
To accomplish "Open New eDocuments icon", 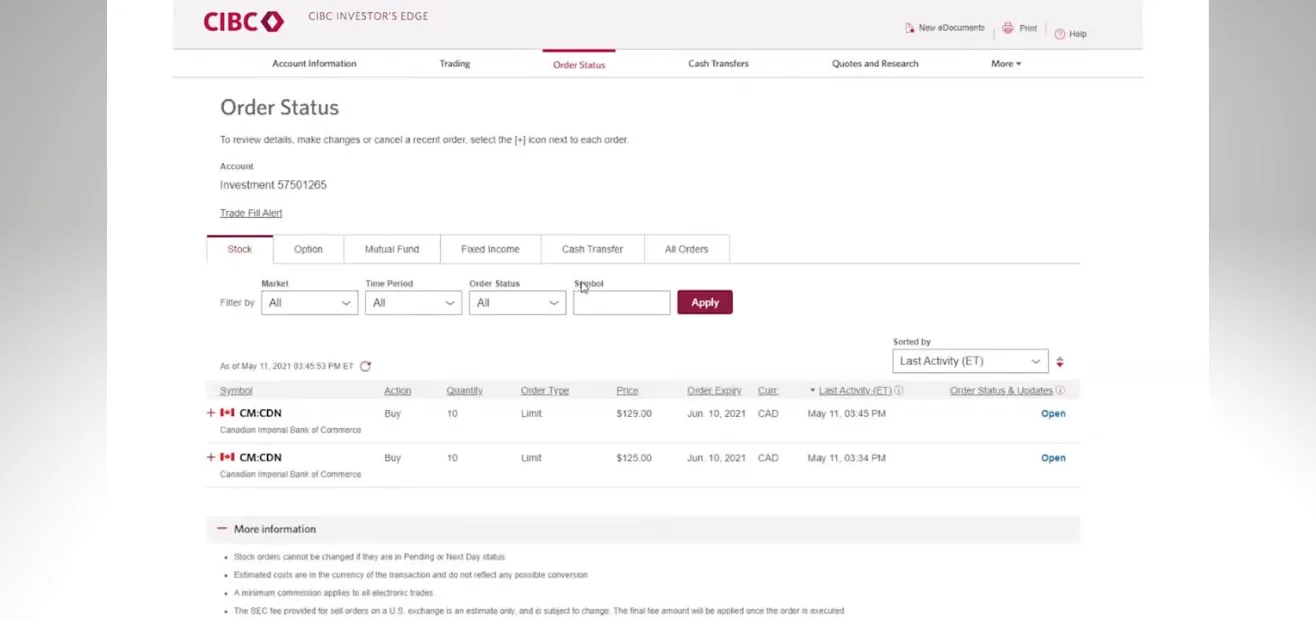I will pos(910,28).
